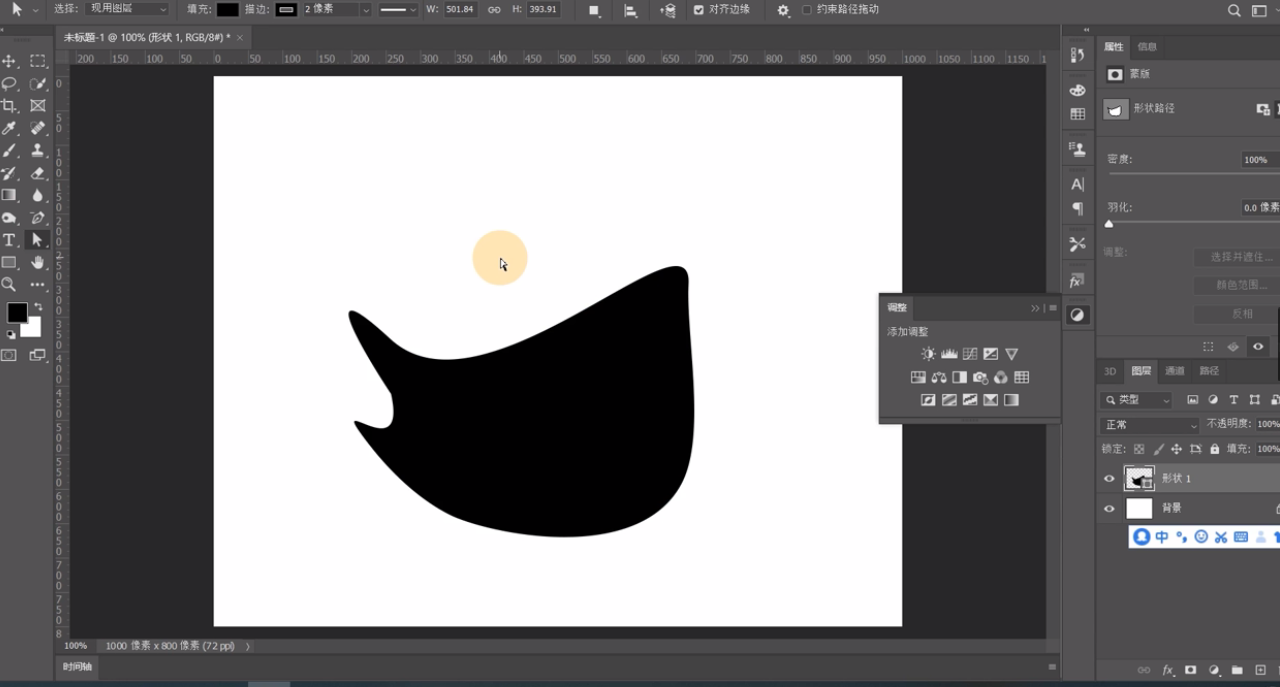The width and height of the screenshot is (1280, 687).
Task: Toggle lock all padlock icon
Action: coord(1214,450)
